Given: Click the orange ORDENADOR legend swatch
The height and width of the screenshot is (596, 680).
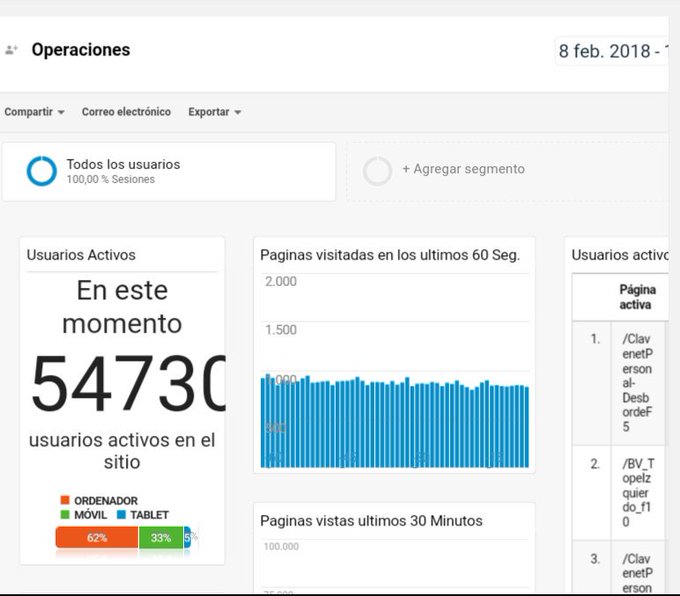Looking at the screenshot, I should (x=65, y=500).
